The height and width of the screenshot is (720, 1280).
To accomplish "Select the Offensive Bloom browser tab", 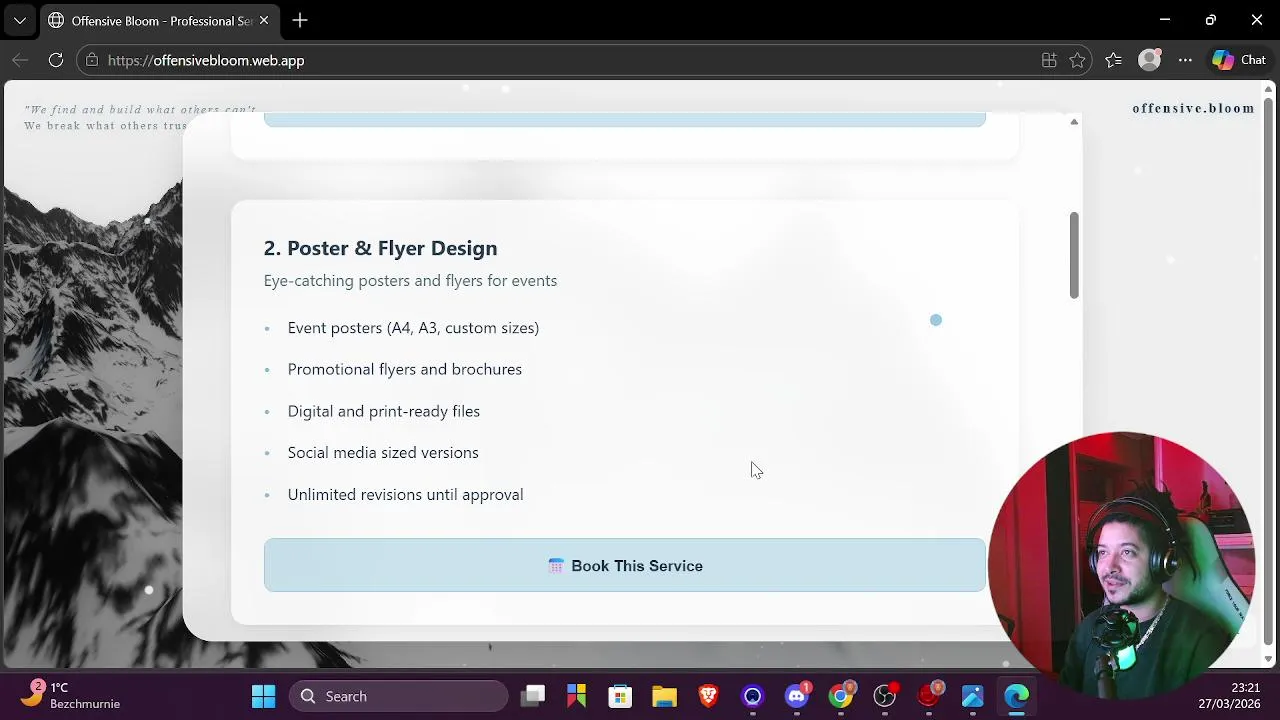I will pyautogui.click(x=160, y=20).
